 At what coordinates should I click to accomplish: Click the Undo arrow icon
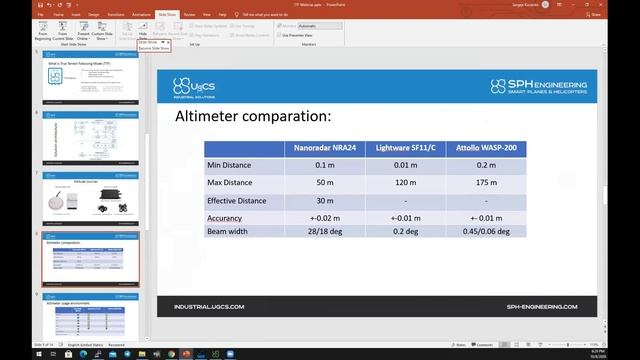click(49, 5)
